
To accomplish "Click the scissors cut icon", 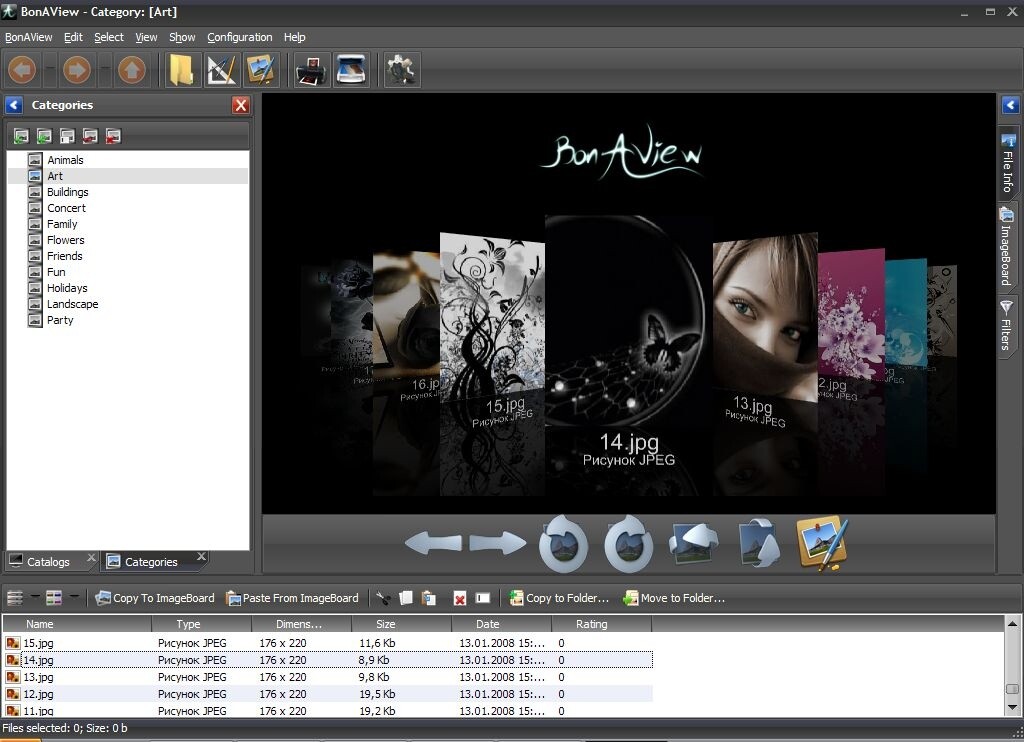I will click(383, 598).
